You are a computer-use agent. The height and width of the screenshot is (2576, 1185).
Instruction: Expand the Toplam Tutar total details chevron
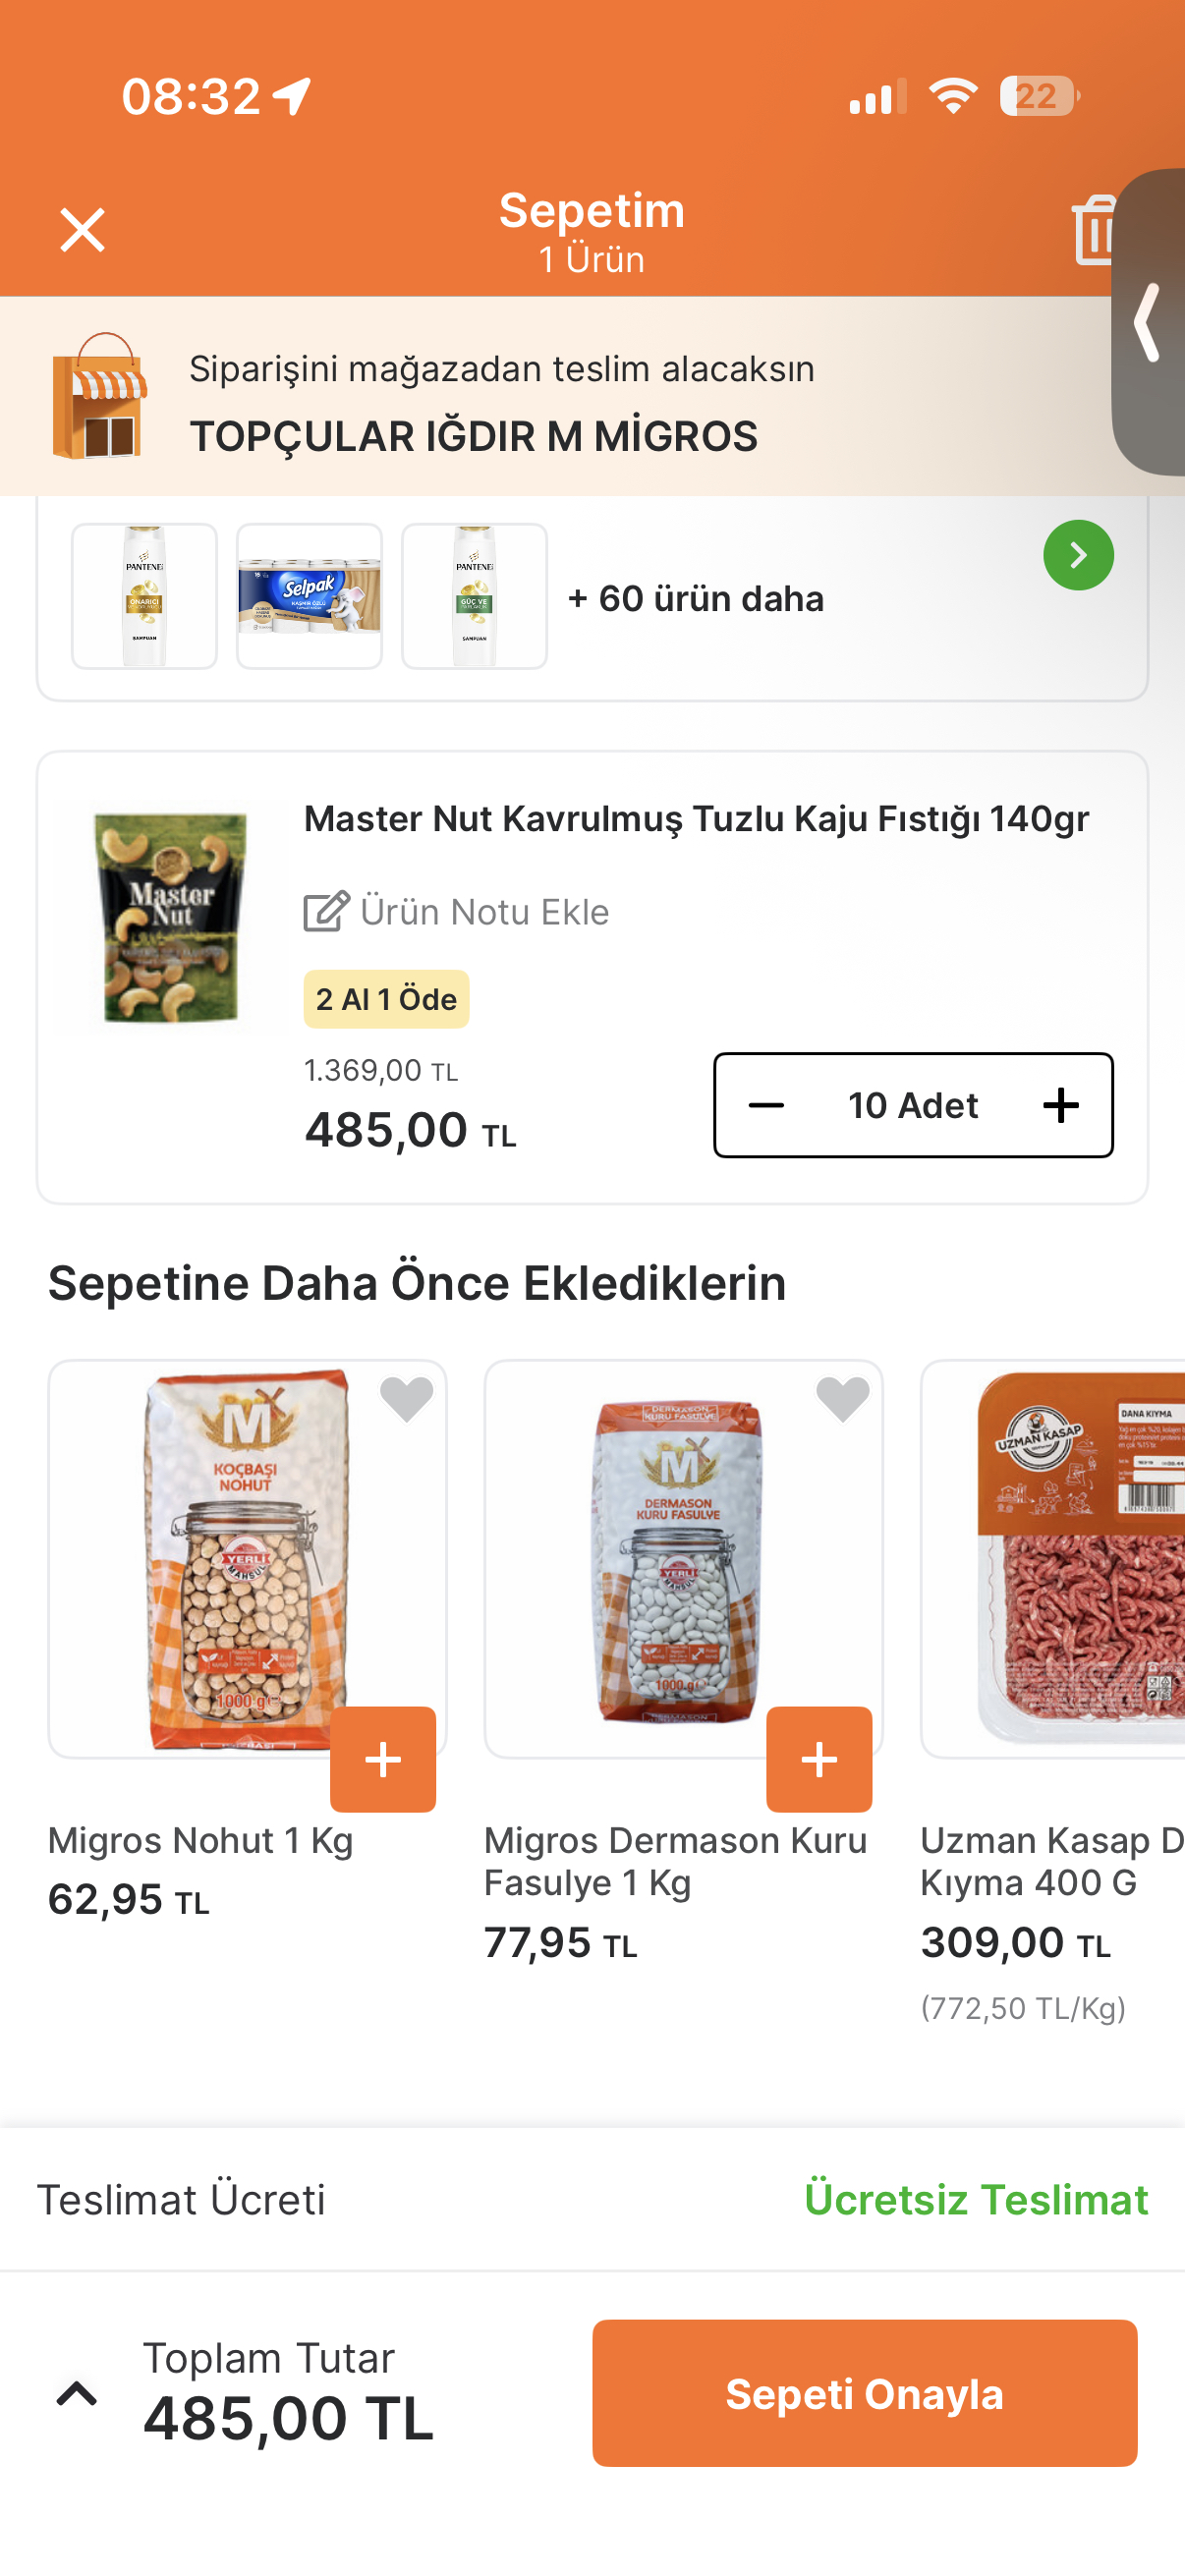coord(77,2393)
